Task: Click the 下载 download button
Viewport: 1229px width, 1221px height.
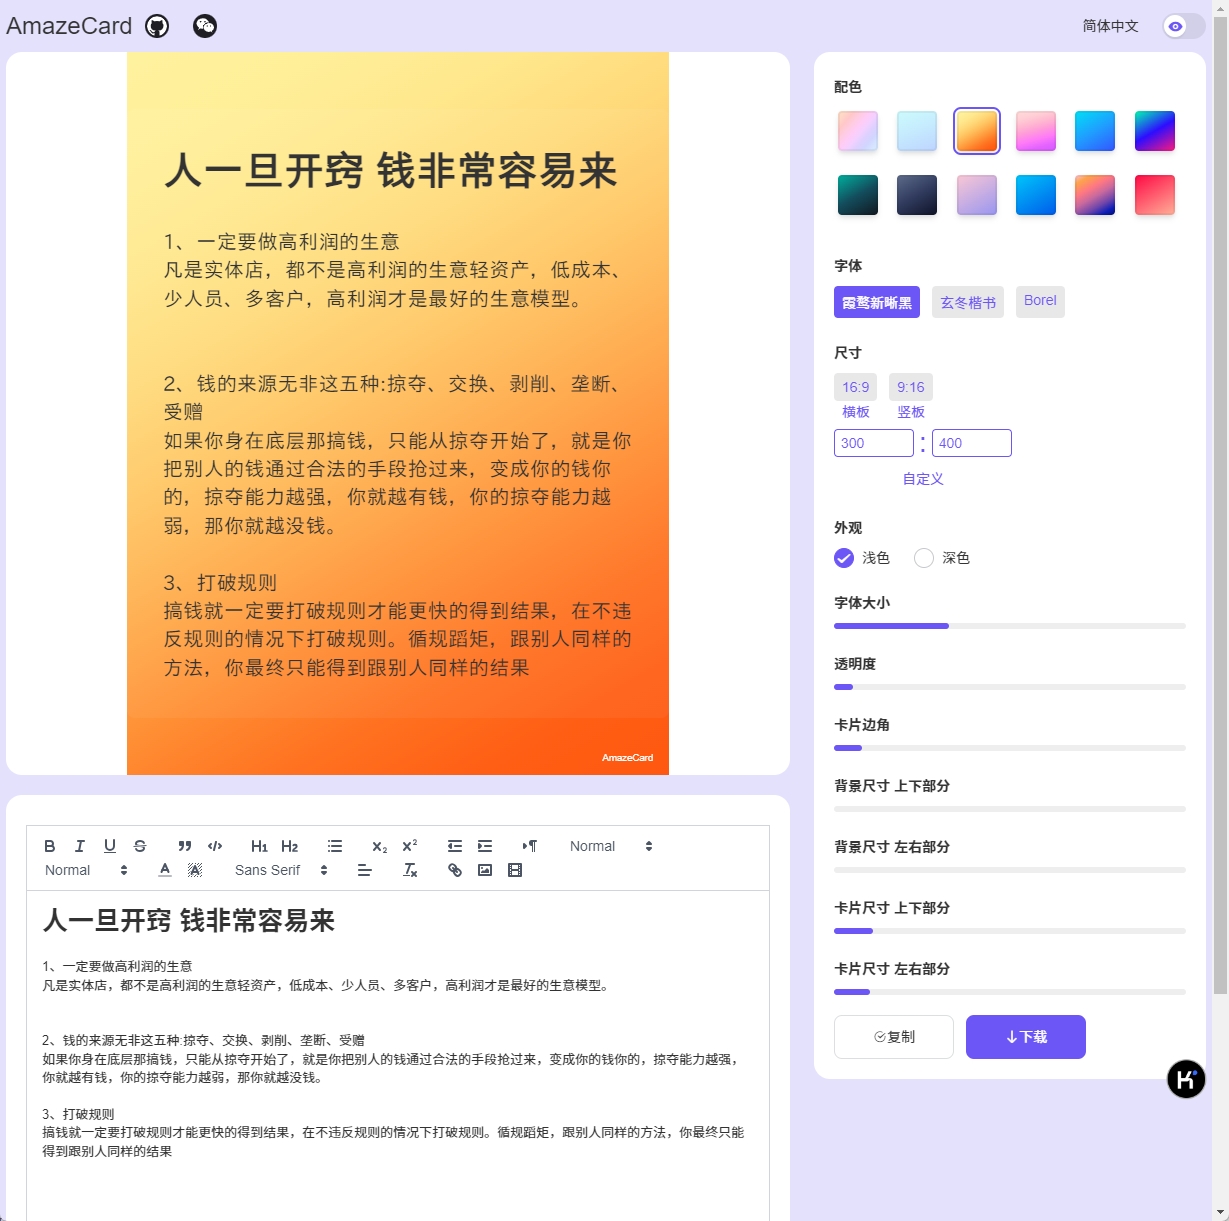Action: click(x=1026, y=1037)
